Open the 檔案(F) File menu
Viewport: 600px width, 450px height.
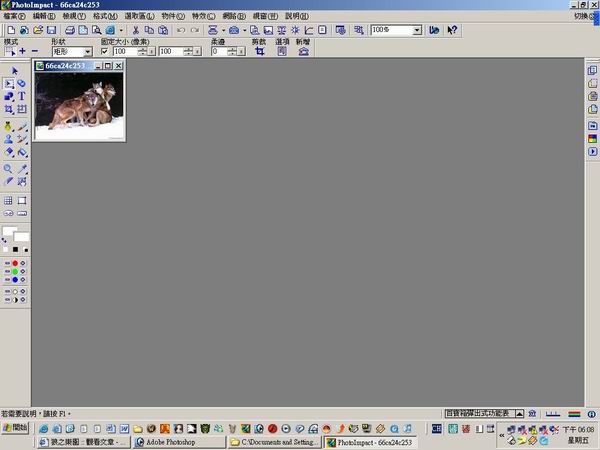tap(15, 16)
